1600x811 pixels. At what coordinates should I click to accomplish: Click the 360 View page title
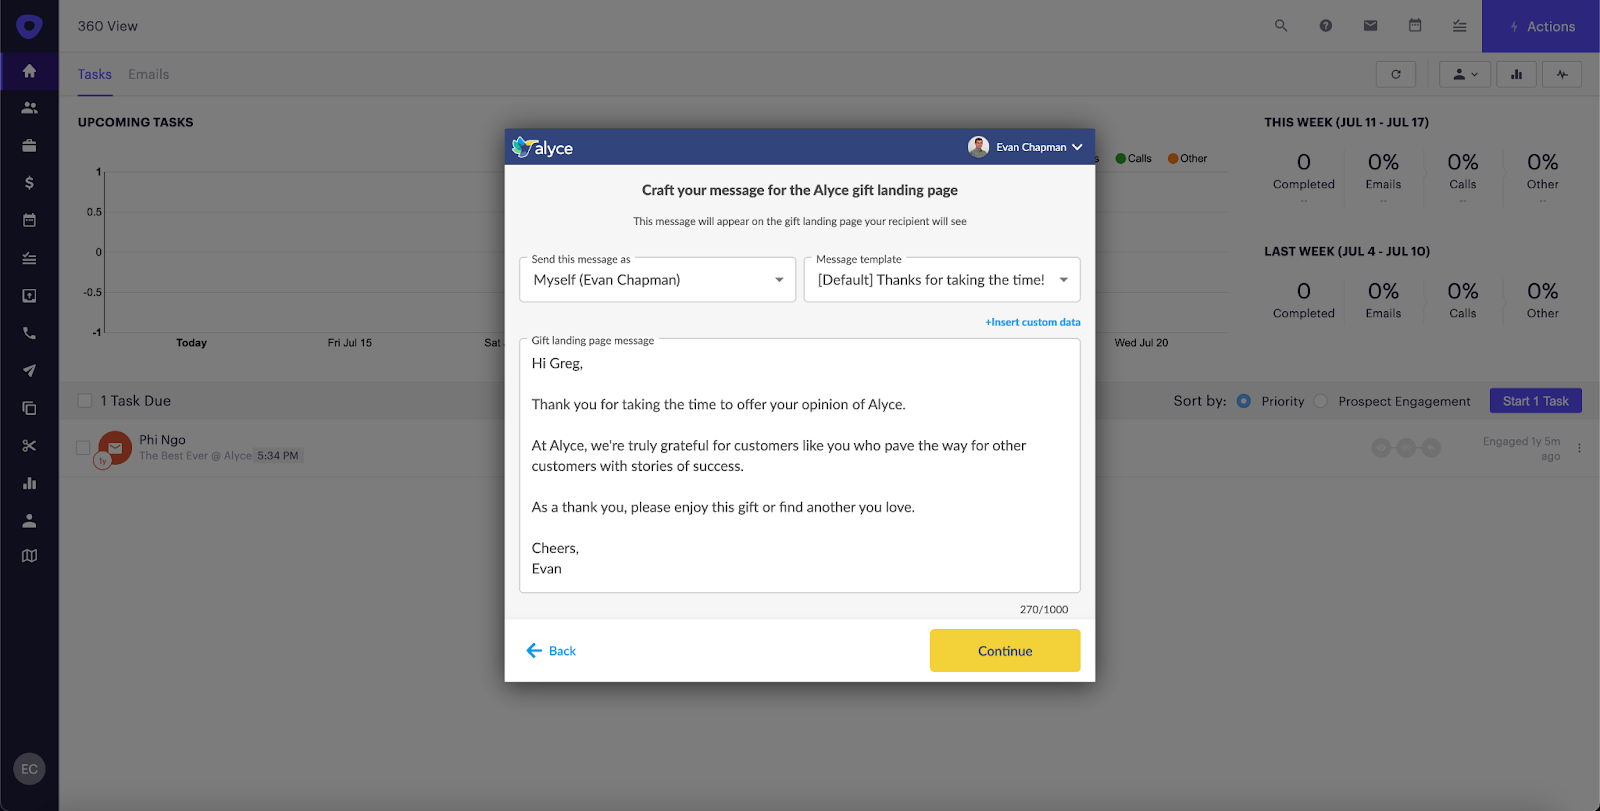tap(108, 26)
